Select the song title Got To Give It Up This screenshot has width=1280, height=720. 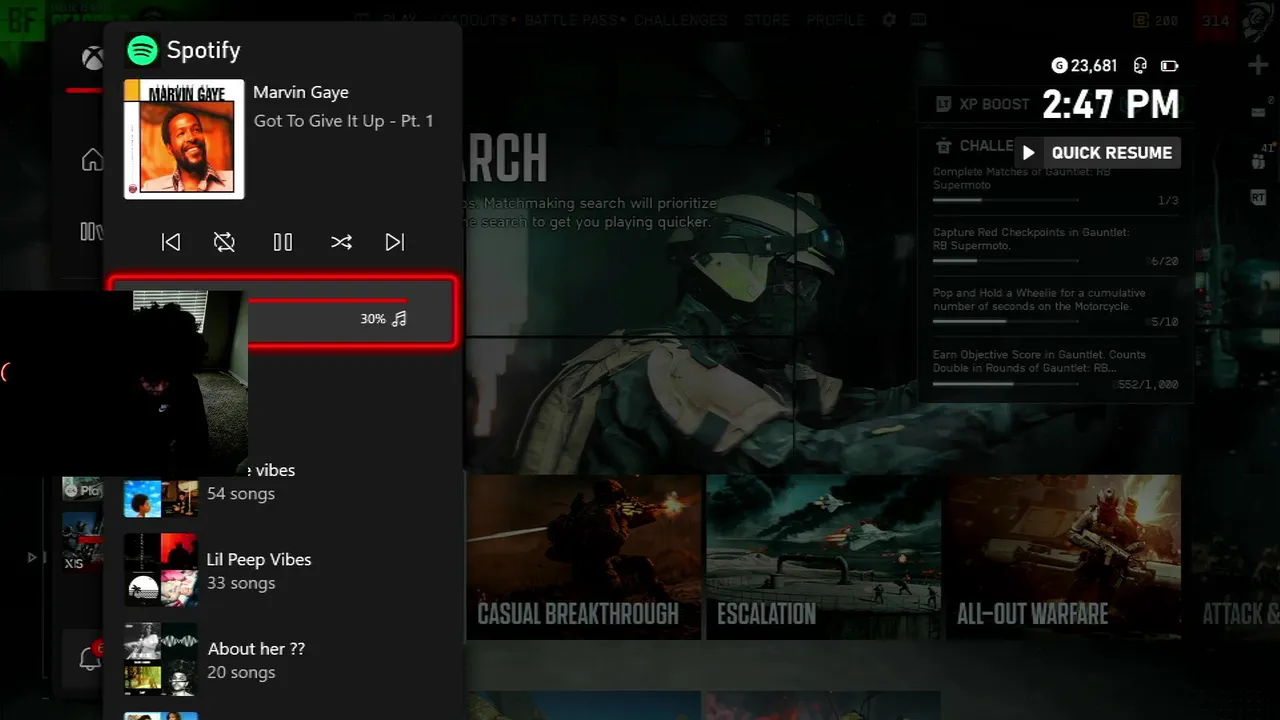pos(343,121)
